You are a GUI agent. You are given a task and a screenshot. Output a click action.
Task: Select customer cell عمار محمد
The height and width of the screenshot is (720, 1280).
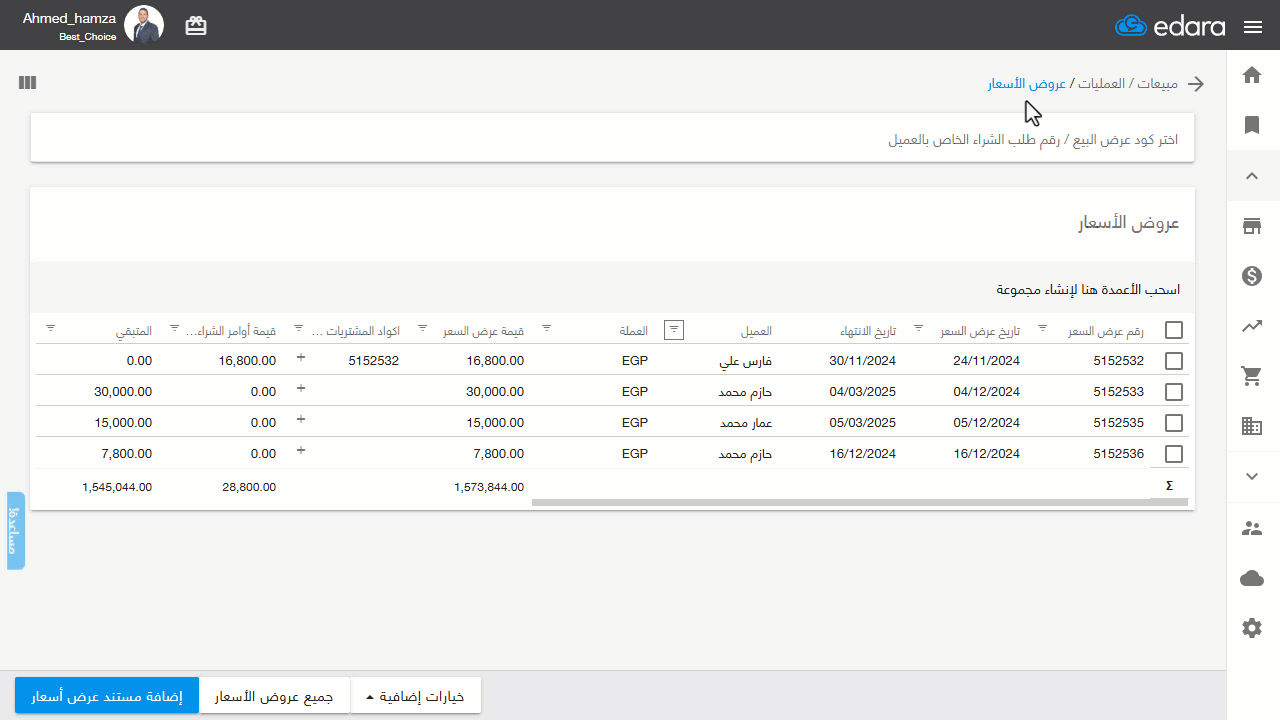(746, 423)
